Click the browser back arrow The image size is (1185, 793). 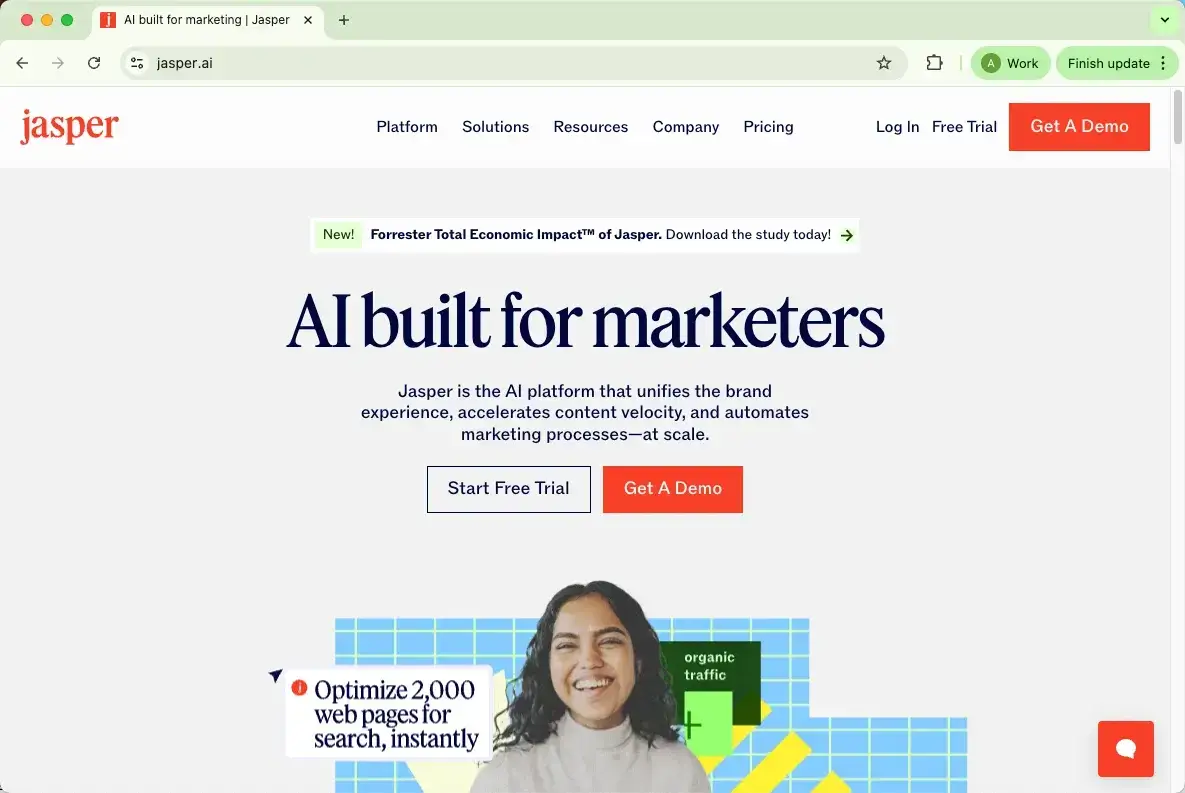22,64
